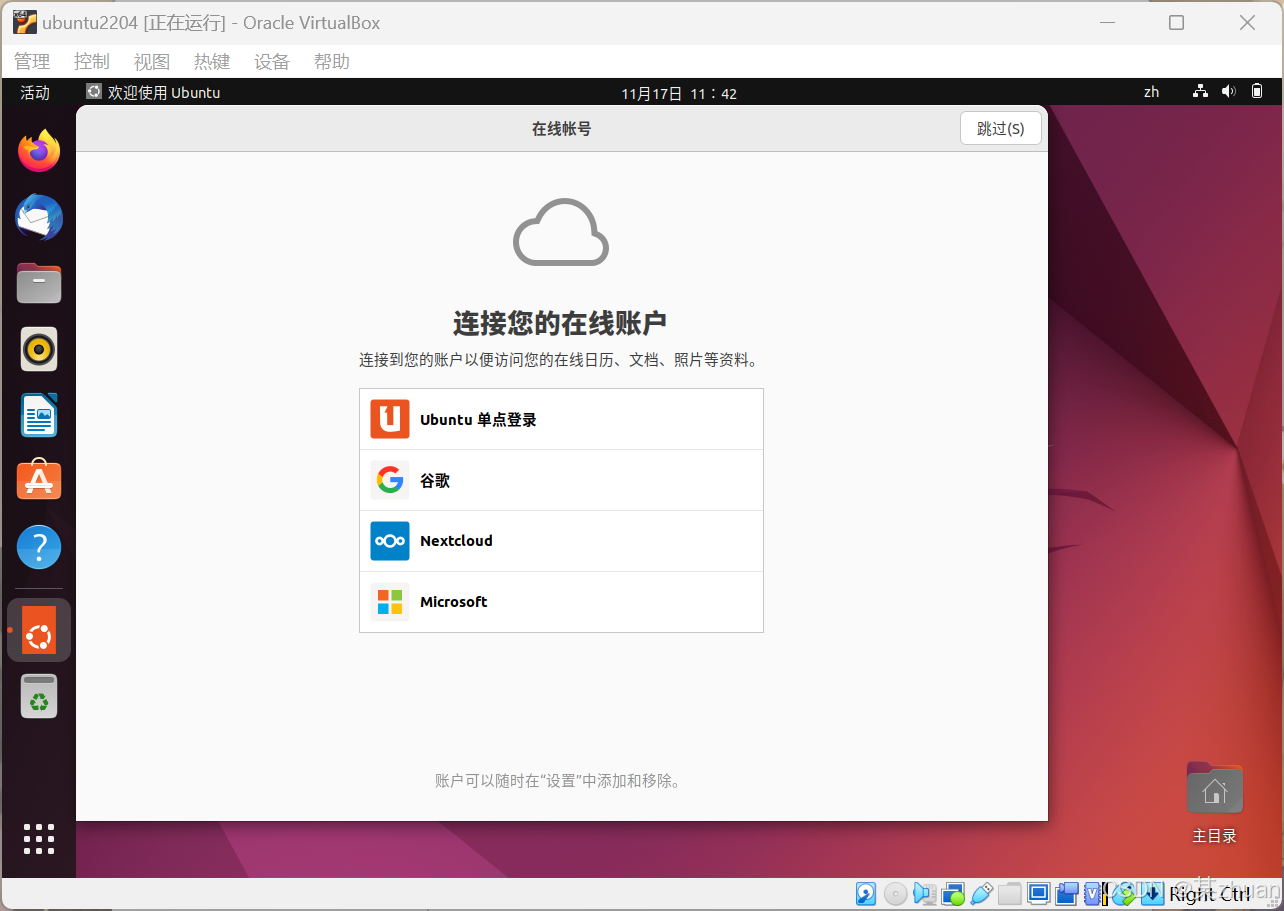This screenshot has height=911, width=1284.
Task: Open the 管理 menu in VirtualBox
Action: pyautogui.click(x=32, y=61)
